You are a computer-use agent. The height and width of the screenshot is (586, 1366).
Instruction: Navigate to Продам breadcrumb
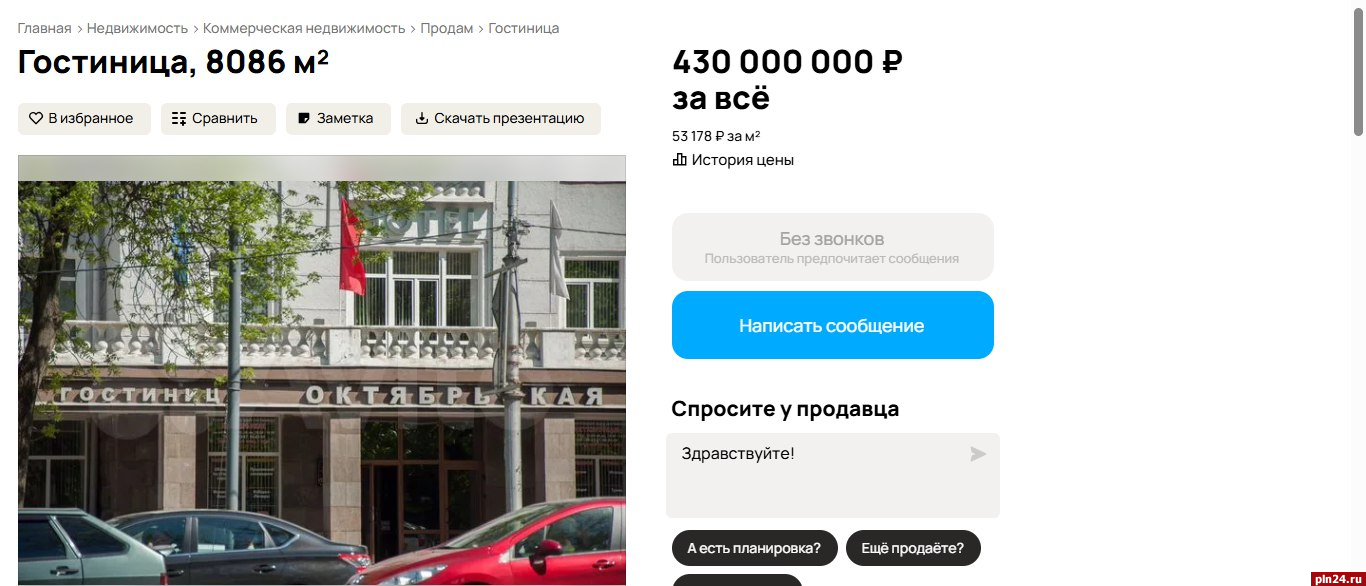pos(447,28)
